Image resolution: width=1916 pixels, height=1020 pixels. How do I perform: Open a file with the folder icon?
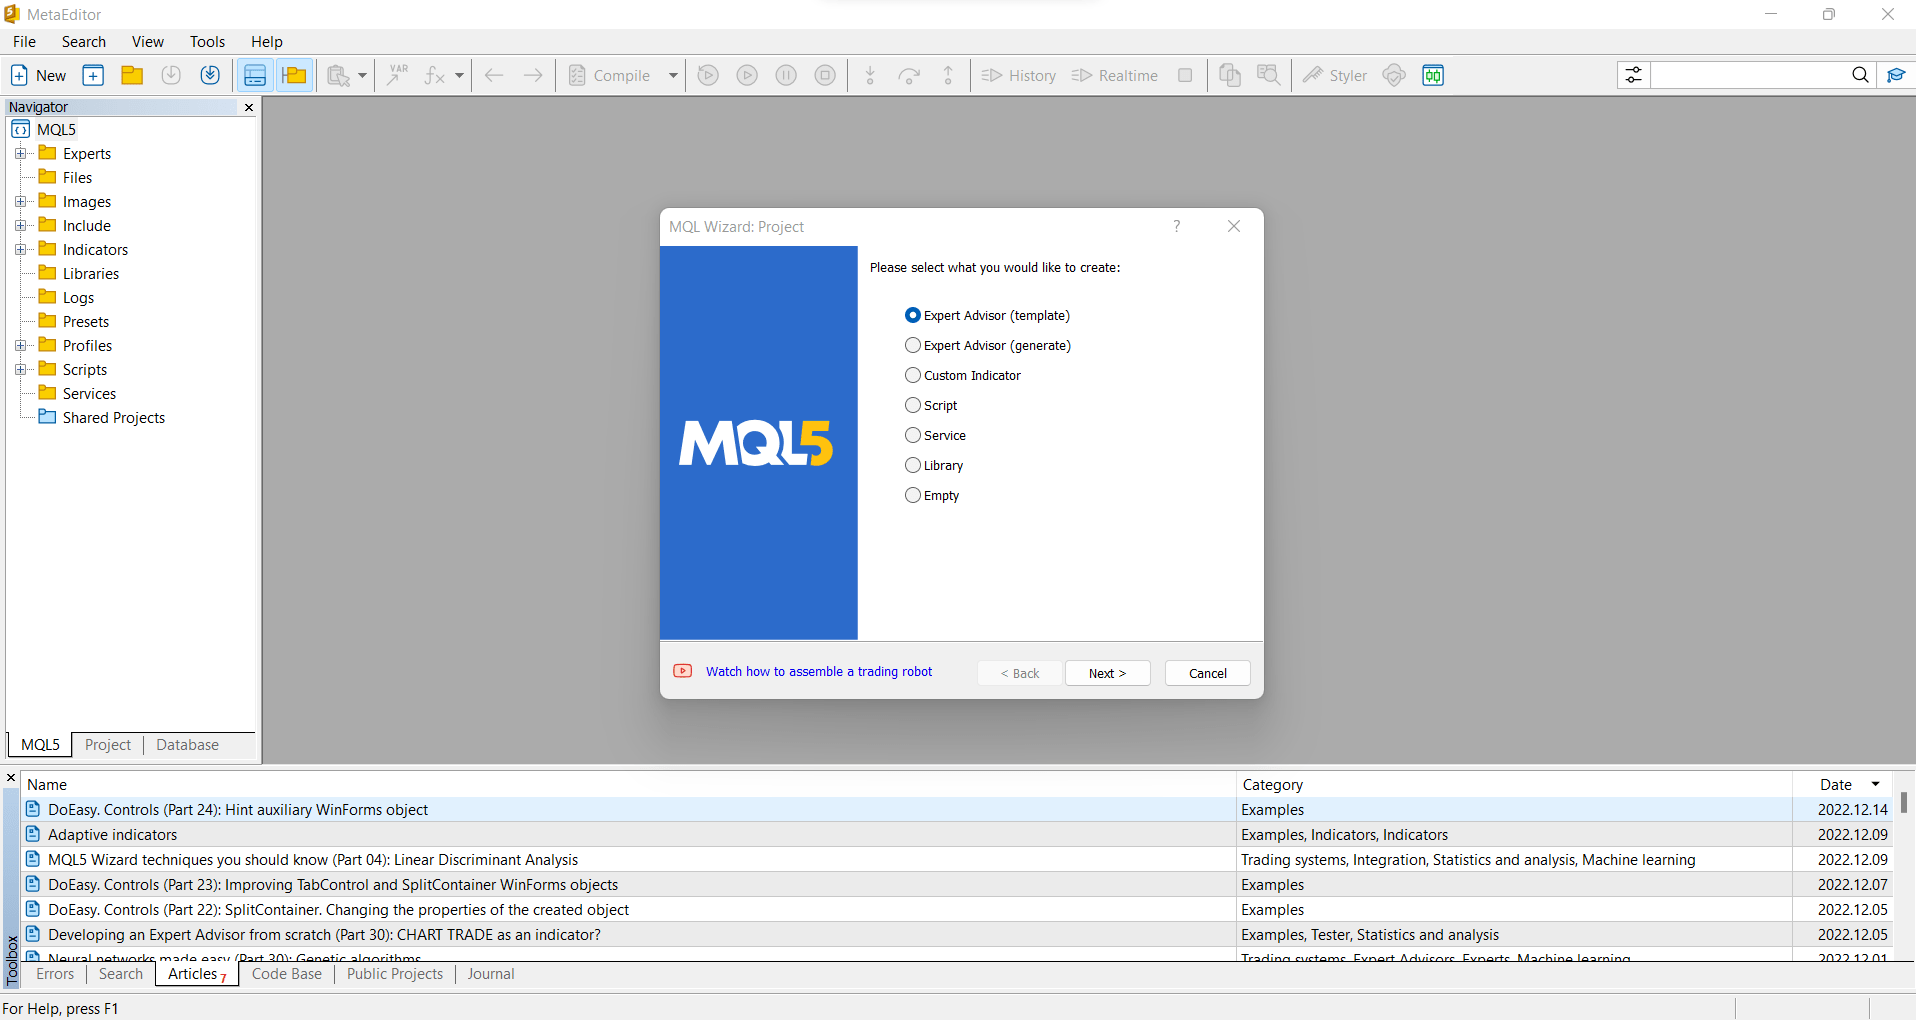coord(132,75)
